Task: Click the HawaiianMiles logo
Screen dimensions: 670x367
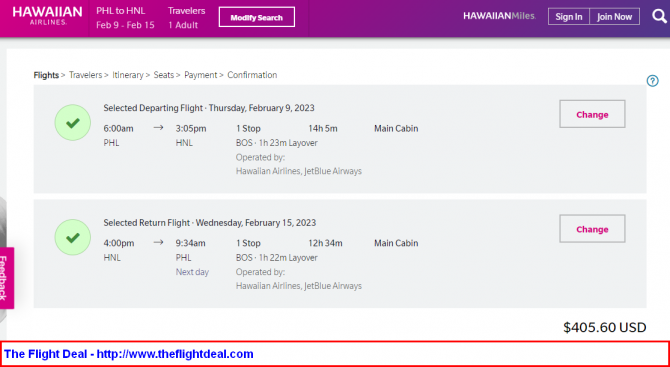Action: pos(500,17)
